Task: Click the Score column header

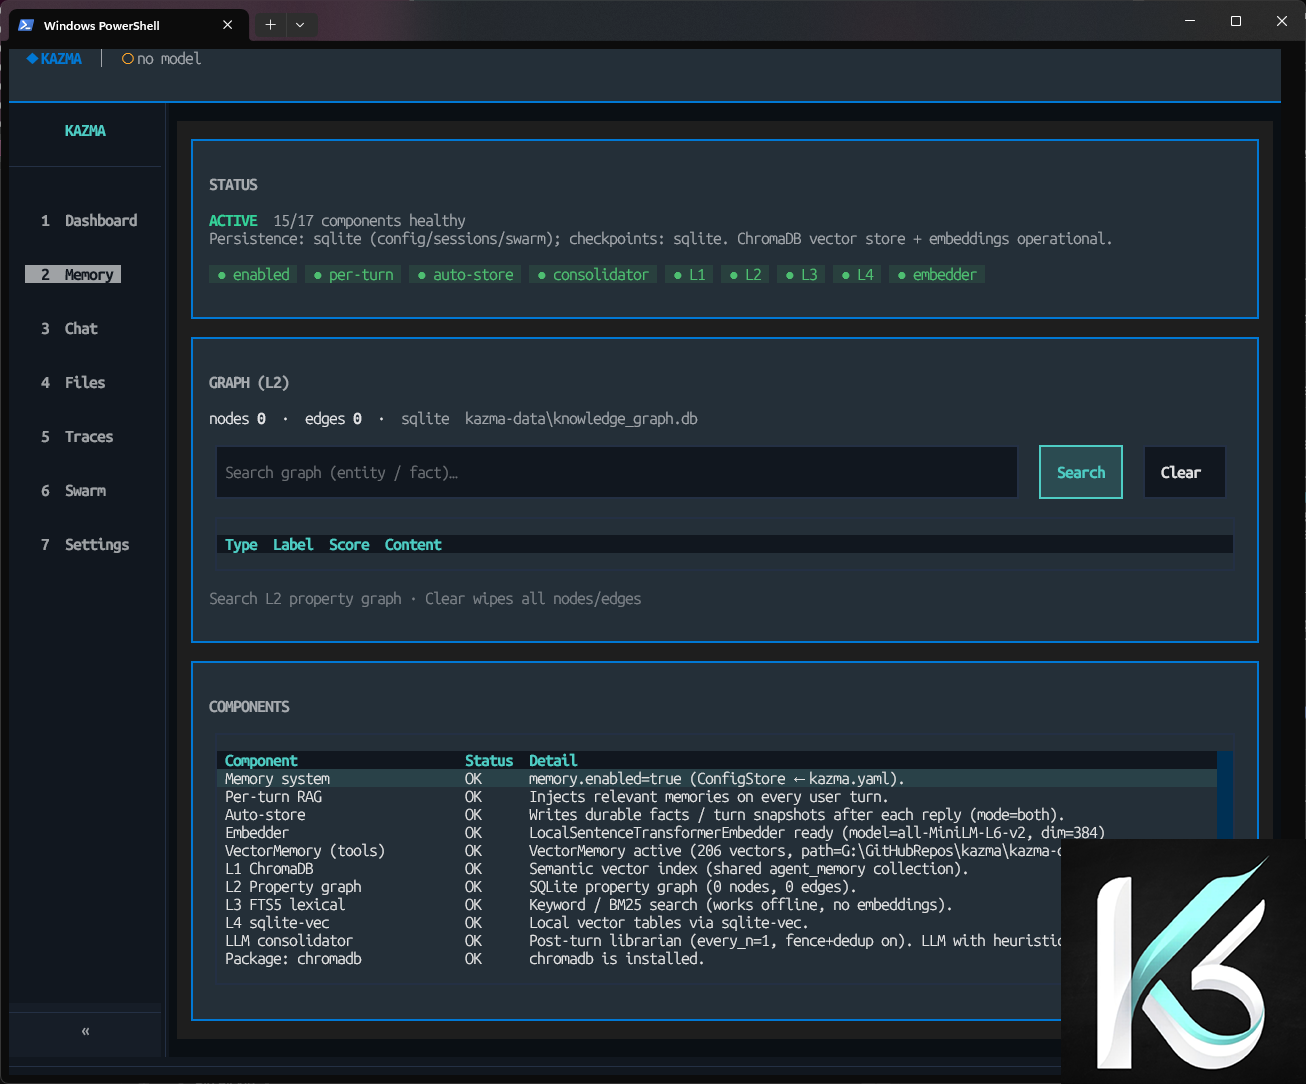Action: coord(349,545)
